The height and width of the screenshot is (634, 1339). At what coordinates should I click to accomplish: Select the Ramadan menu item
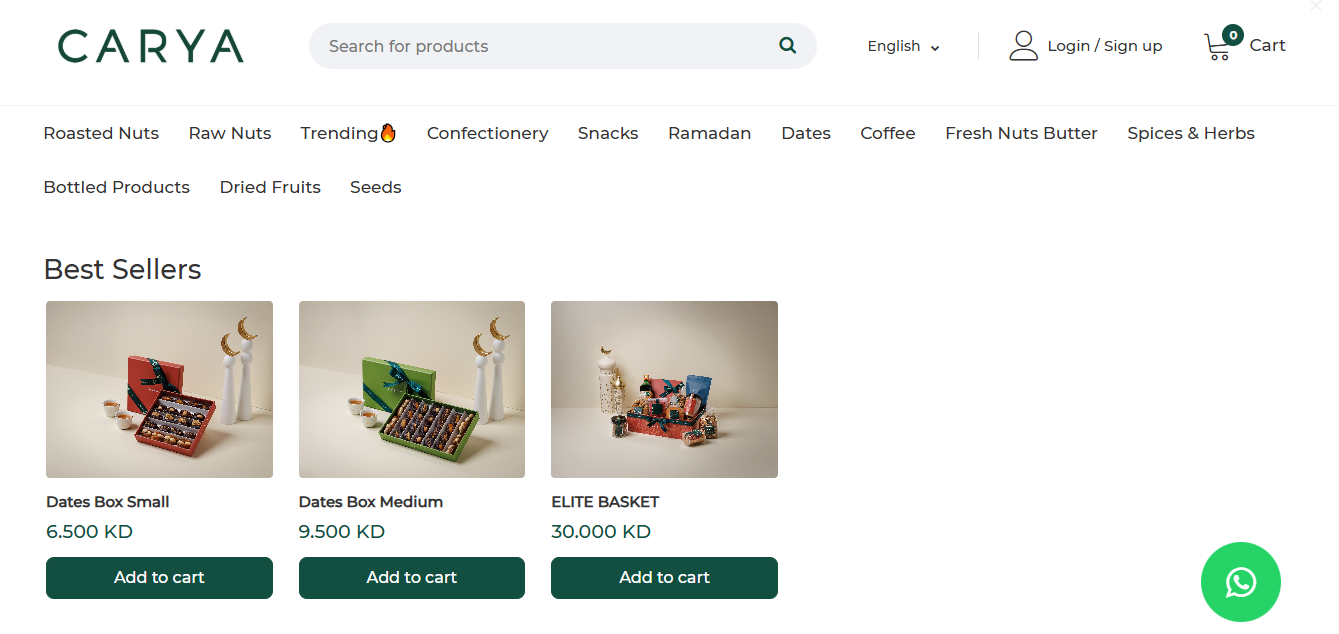[x=709, y=133]
